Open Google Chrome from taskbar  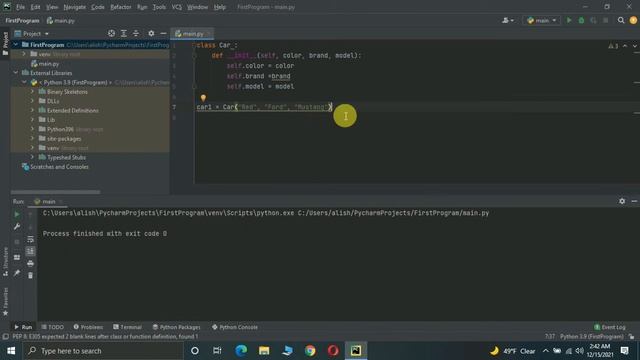click(x=310, y=351)
